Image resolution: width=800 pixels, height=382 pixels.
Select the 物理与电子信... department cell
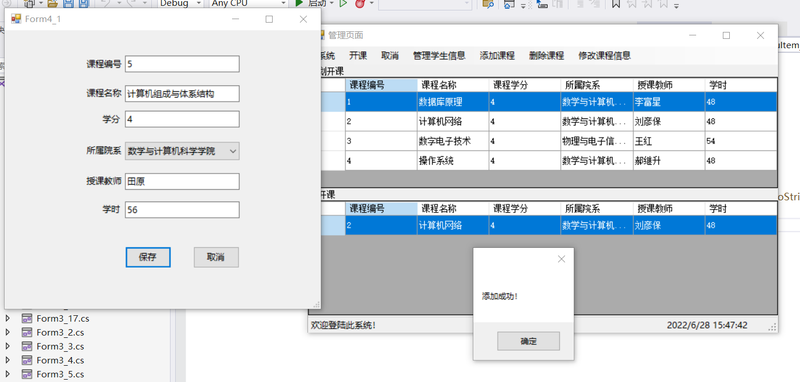[597, 141]
